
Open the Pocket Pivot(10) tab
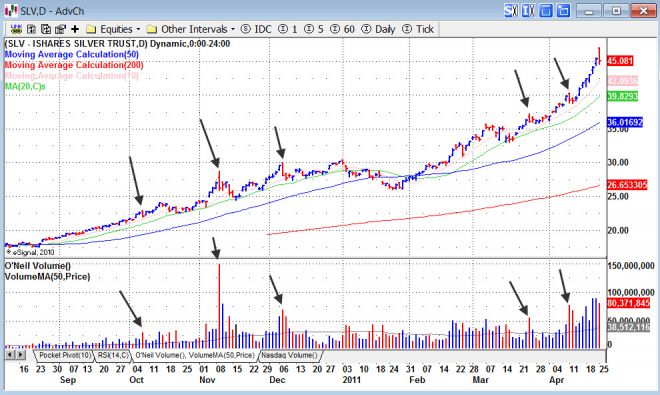[x=65, y=355]
